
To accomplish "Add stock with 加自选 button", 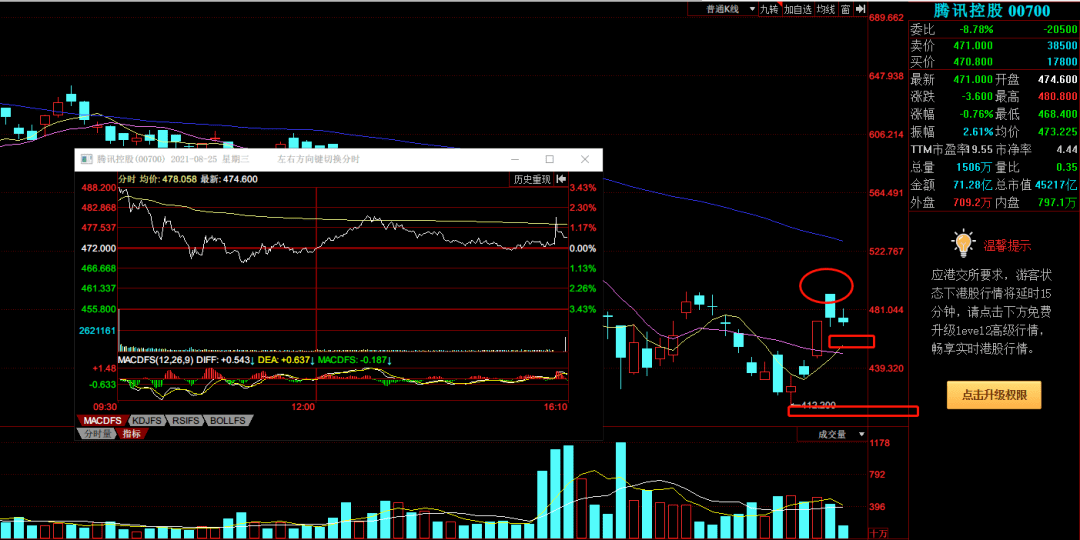I will pos(797,9).
